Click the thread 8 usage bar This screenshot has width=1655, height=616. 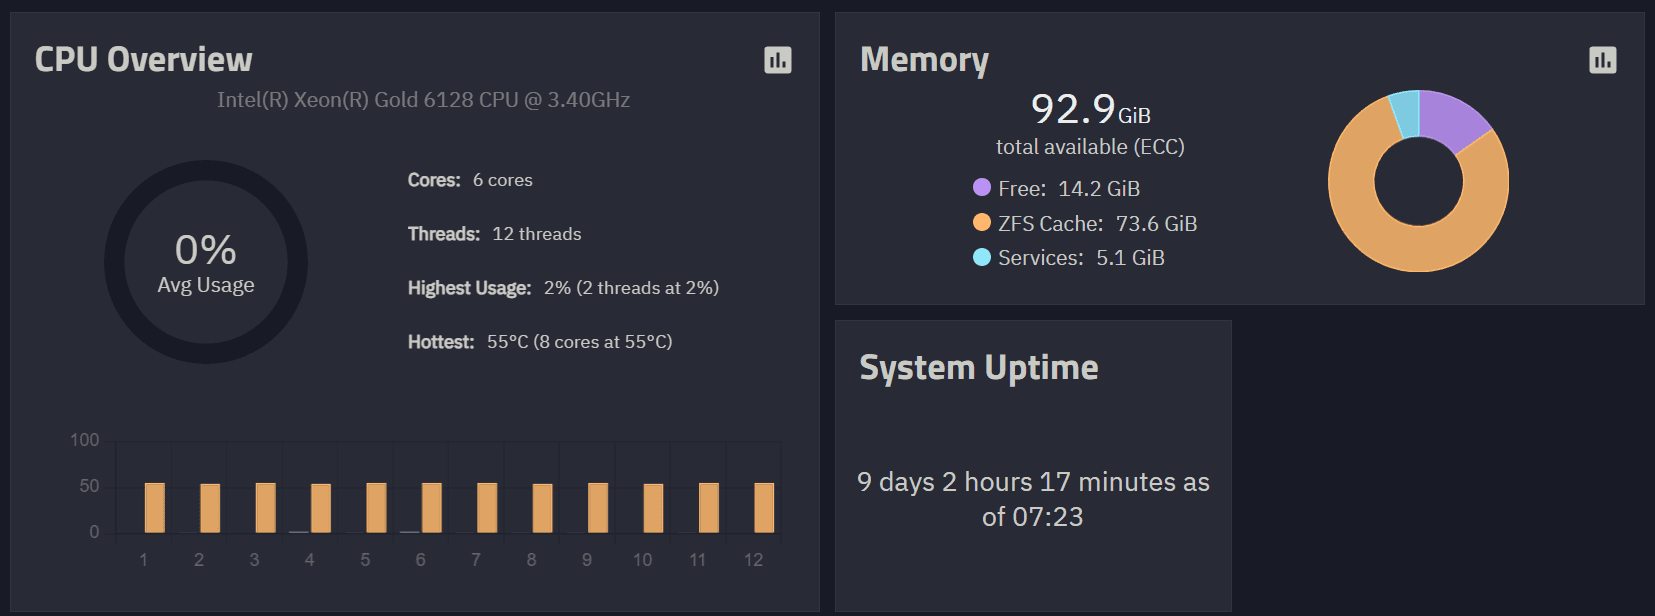(542, 508)
